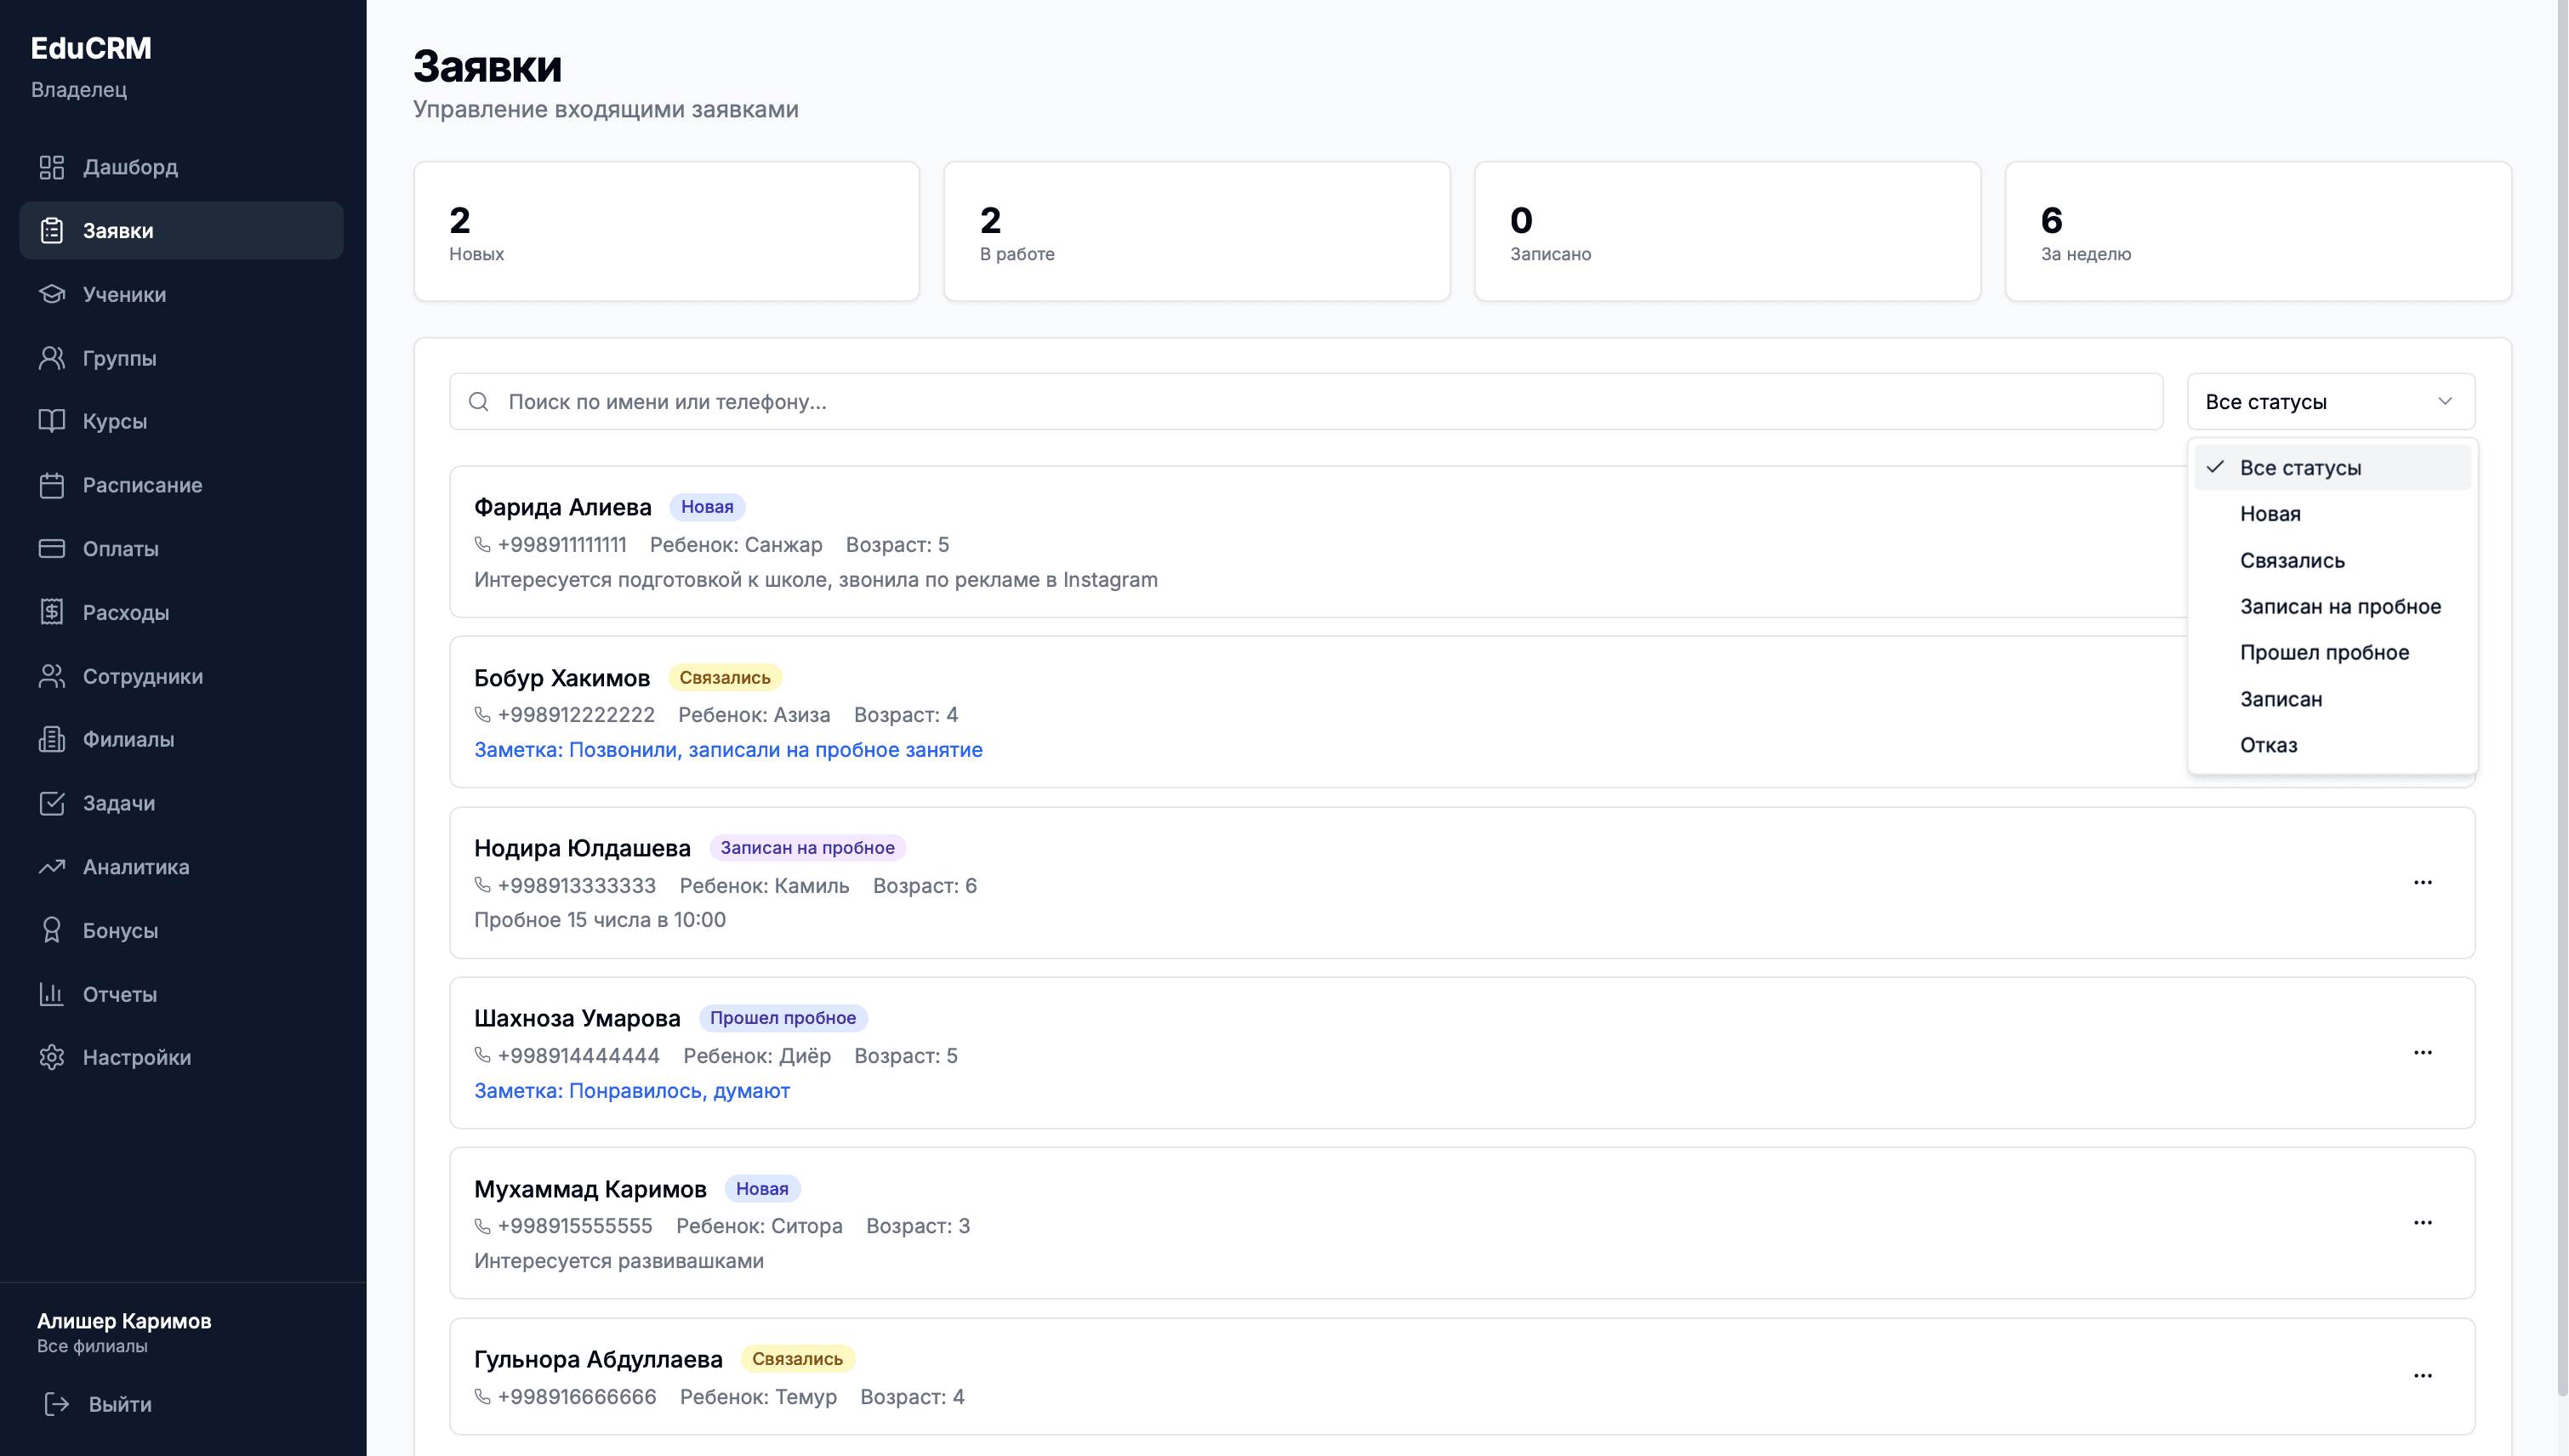2569x1456 pixels.
Task: Choose Новая in status filter list
Action: click(2331, 514)
